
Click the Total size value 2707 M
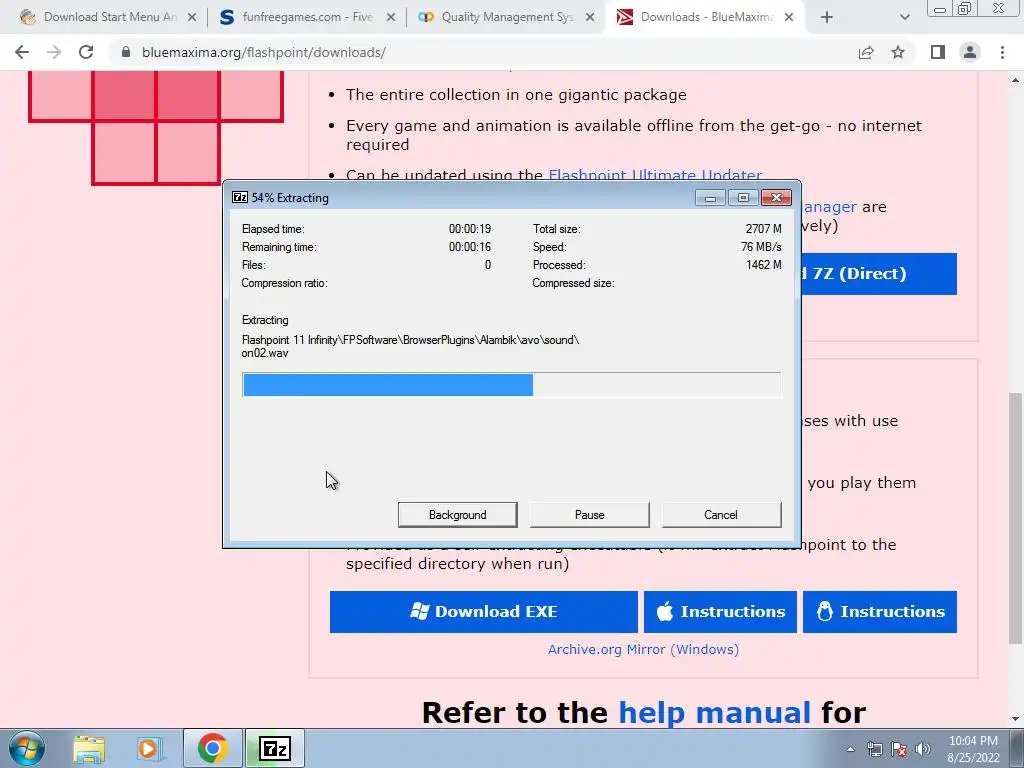[763, 229]
